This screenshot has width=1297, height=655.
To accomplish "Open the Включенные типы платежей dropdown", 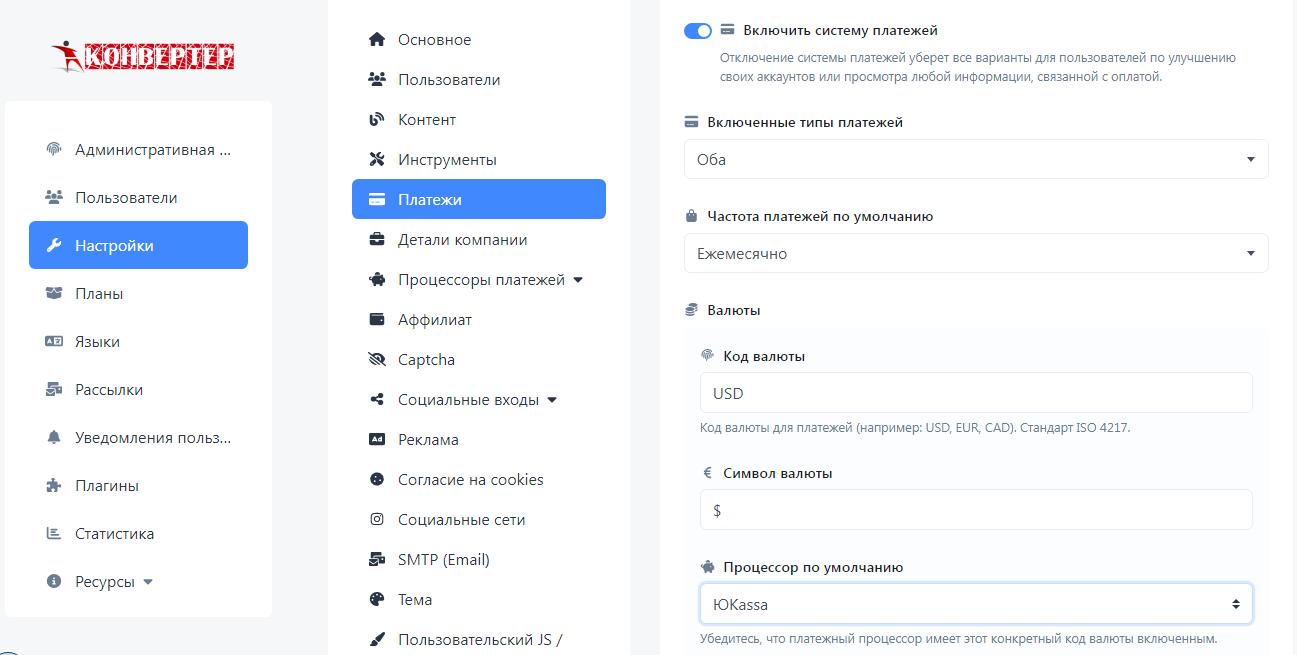I will tap(975, 159).
